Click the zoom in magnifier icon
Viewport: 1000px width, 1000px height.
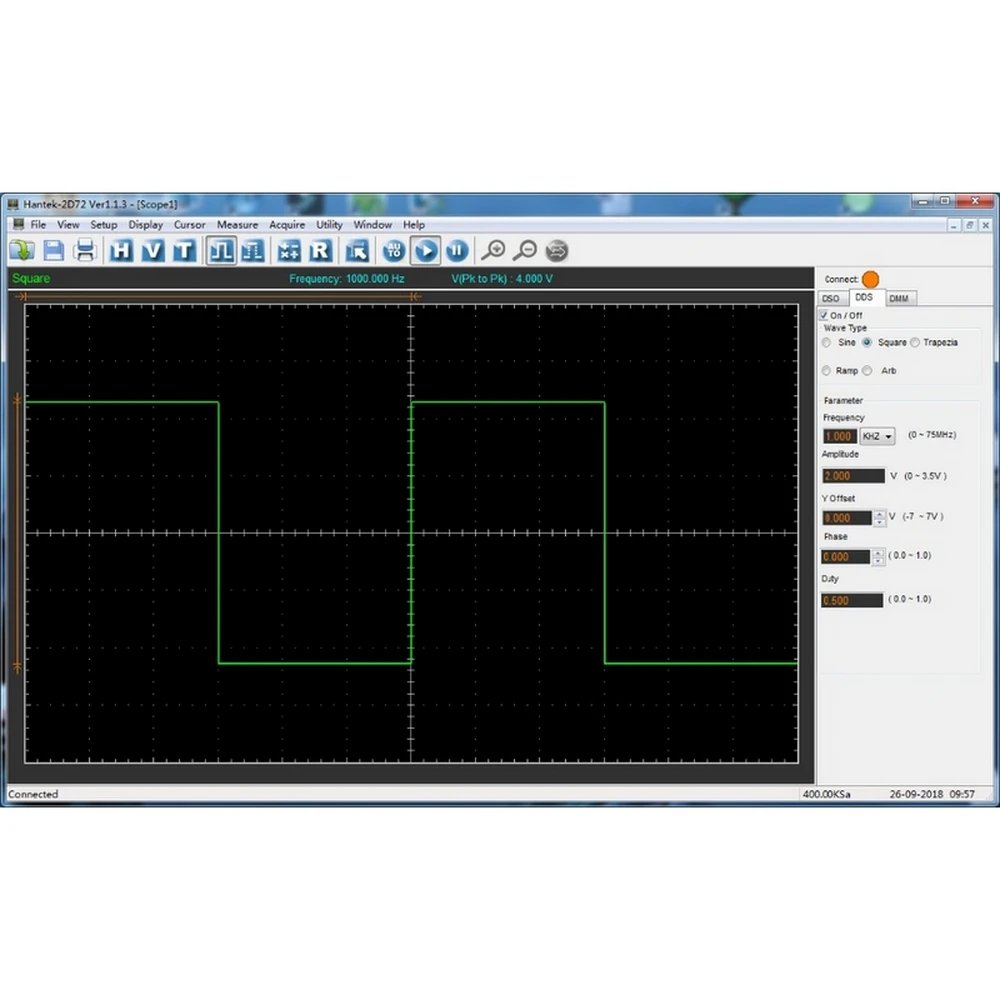tap(493, 251)
